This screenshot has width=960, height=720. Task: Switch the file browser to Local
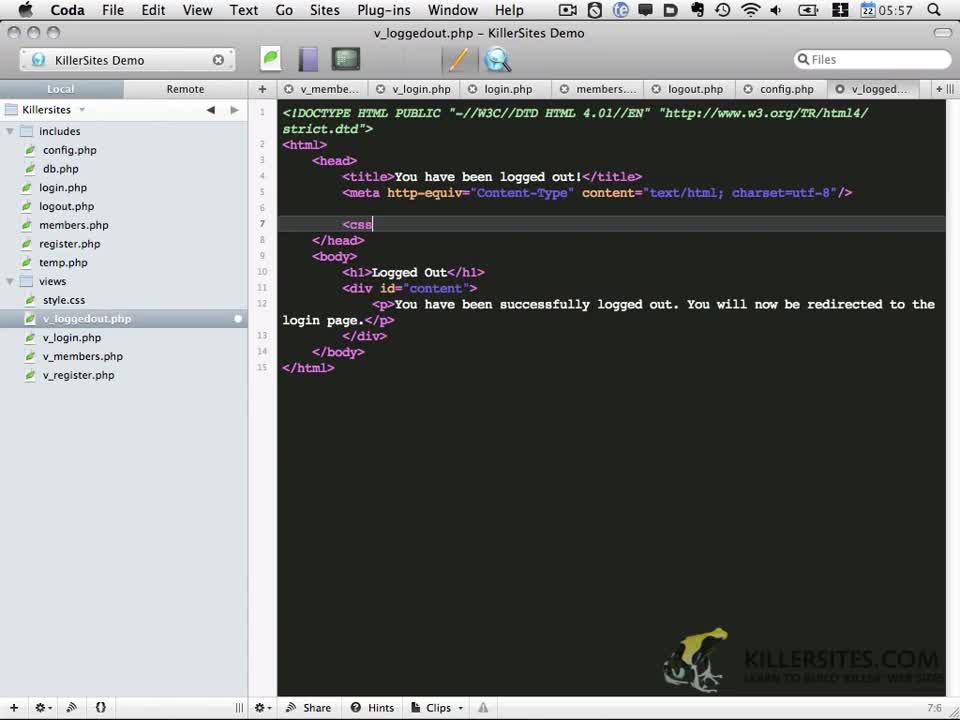[x=61, y=89]
